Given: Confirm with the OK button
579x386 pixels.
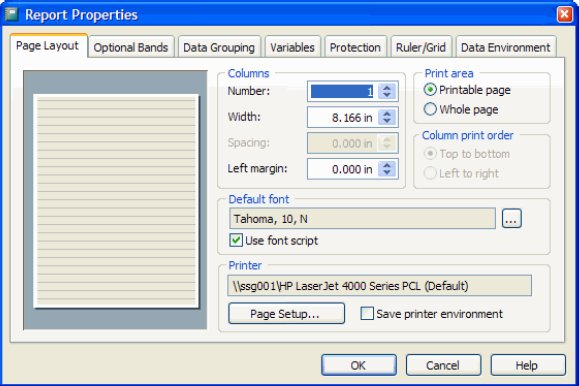Looking at the screenshot, I should pos(359,365).
